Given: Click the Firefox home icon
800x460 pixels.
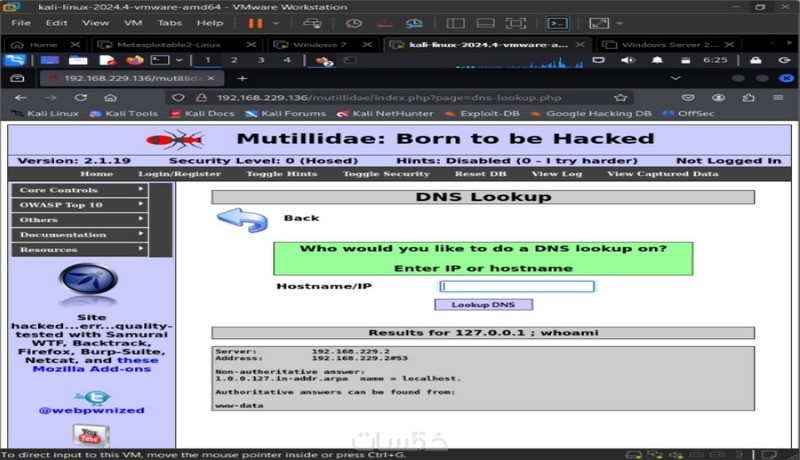Looking at the screenshot, I should pyautogui.click(x=110, y=97).
